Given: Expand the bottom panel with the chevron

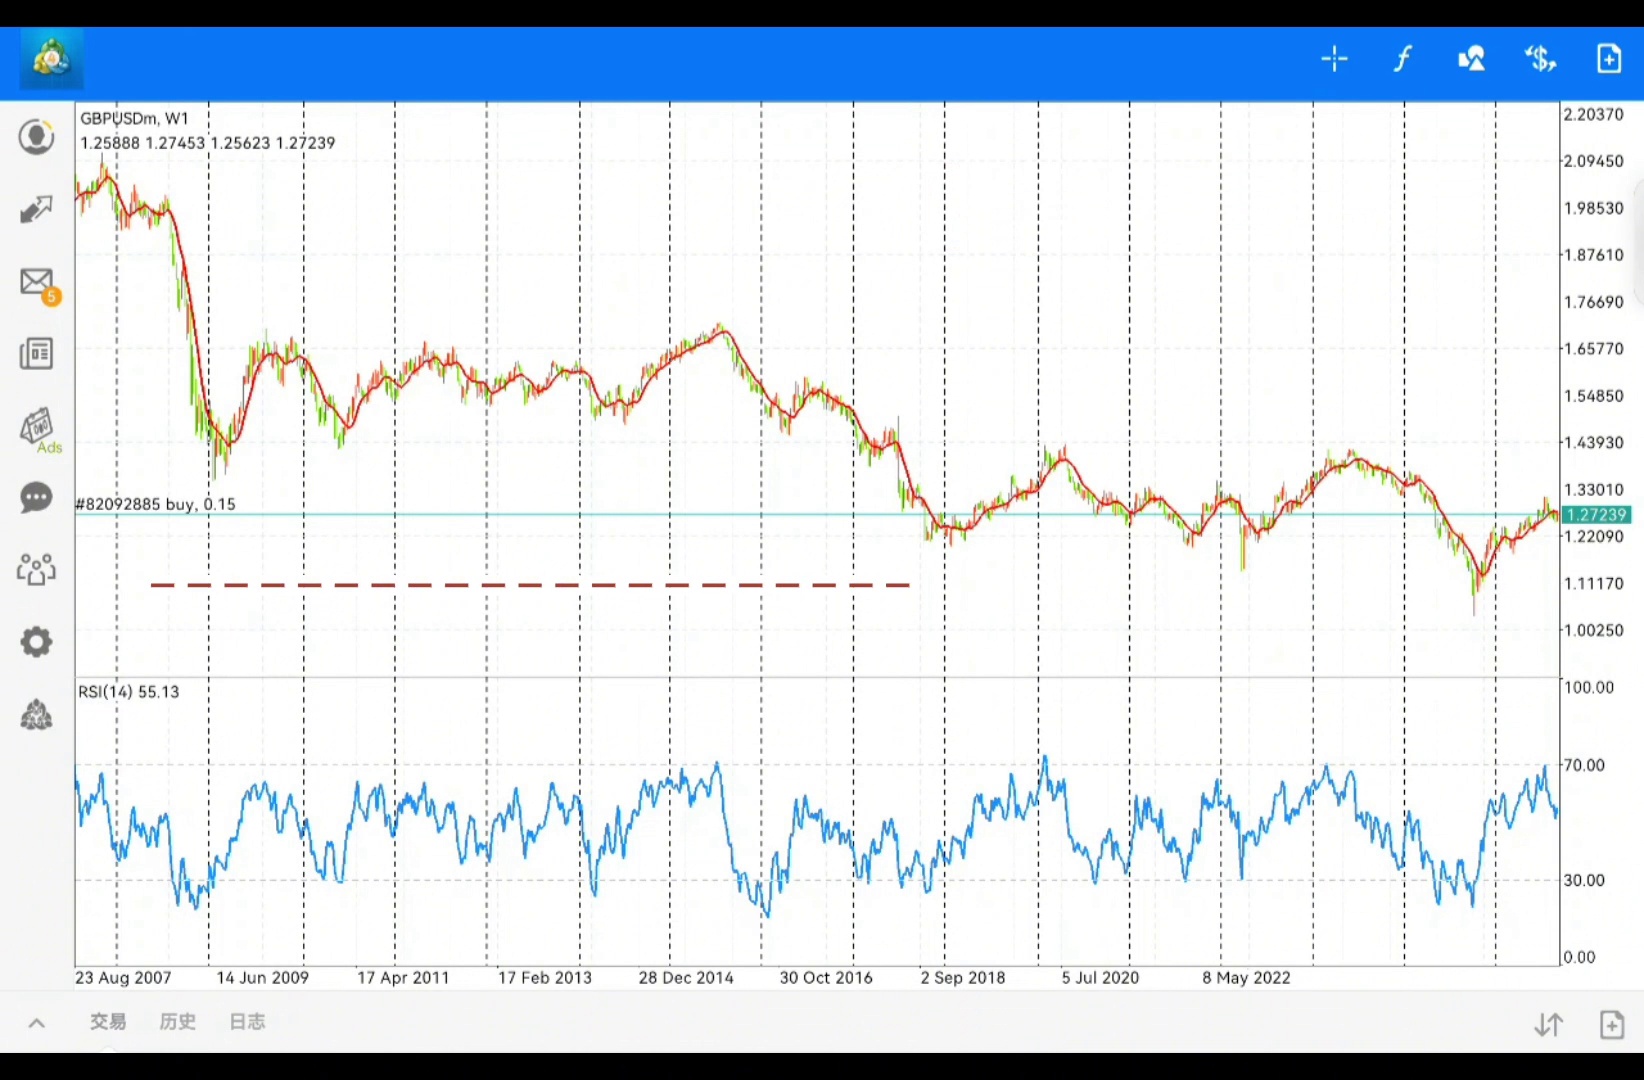Looking at the screenshot, I should point(37,1023).
